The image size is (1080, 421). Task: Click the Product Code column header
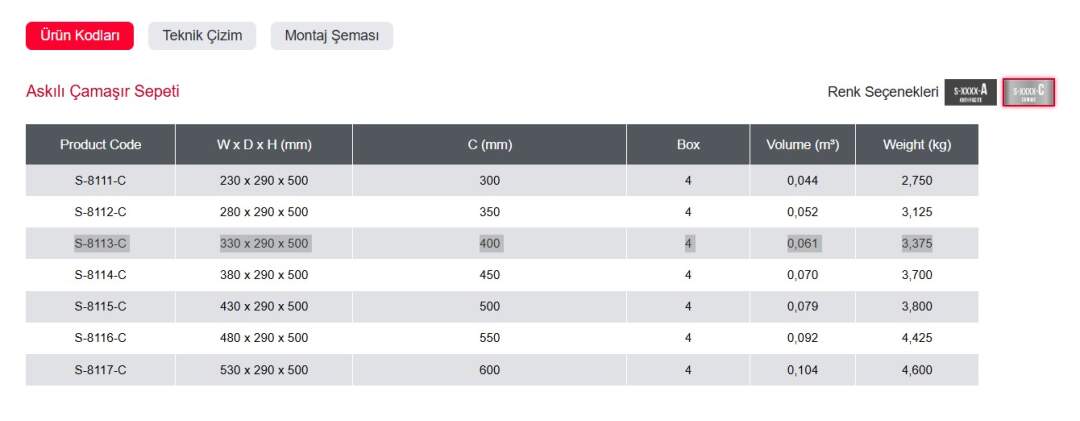pos(100,145)
